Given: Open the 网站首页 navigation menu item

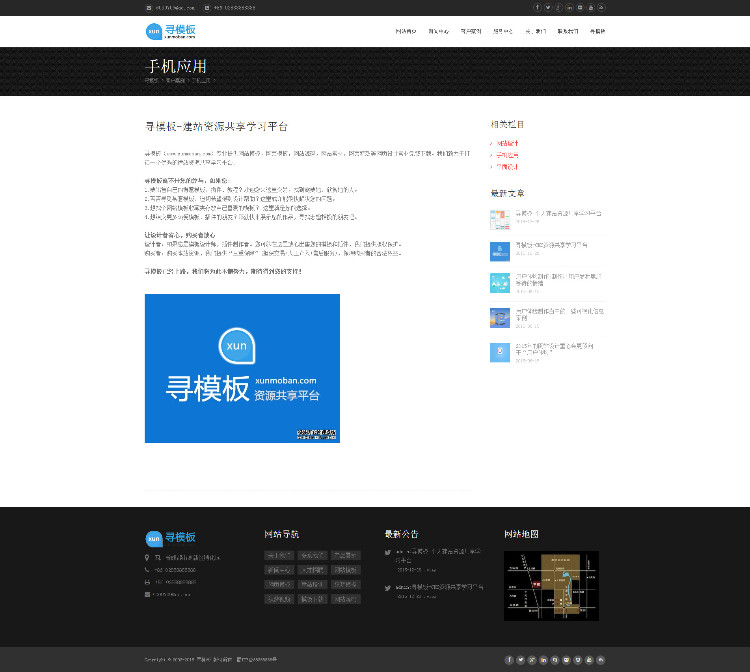Looking at the screenshot, I should point(406,31).
